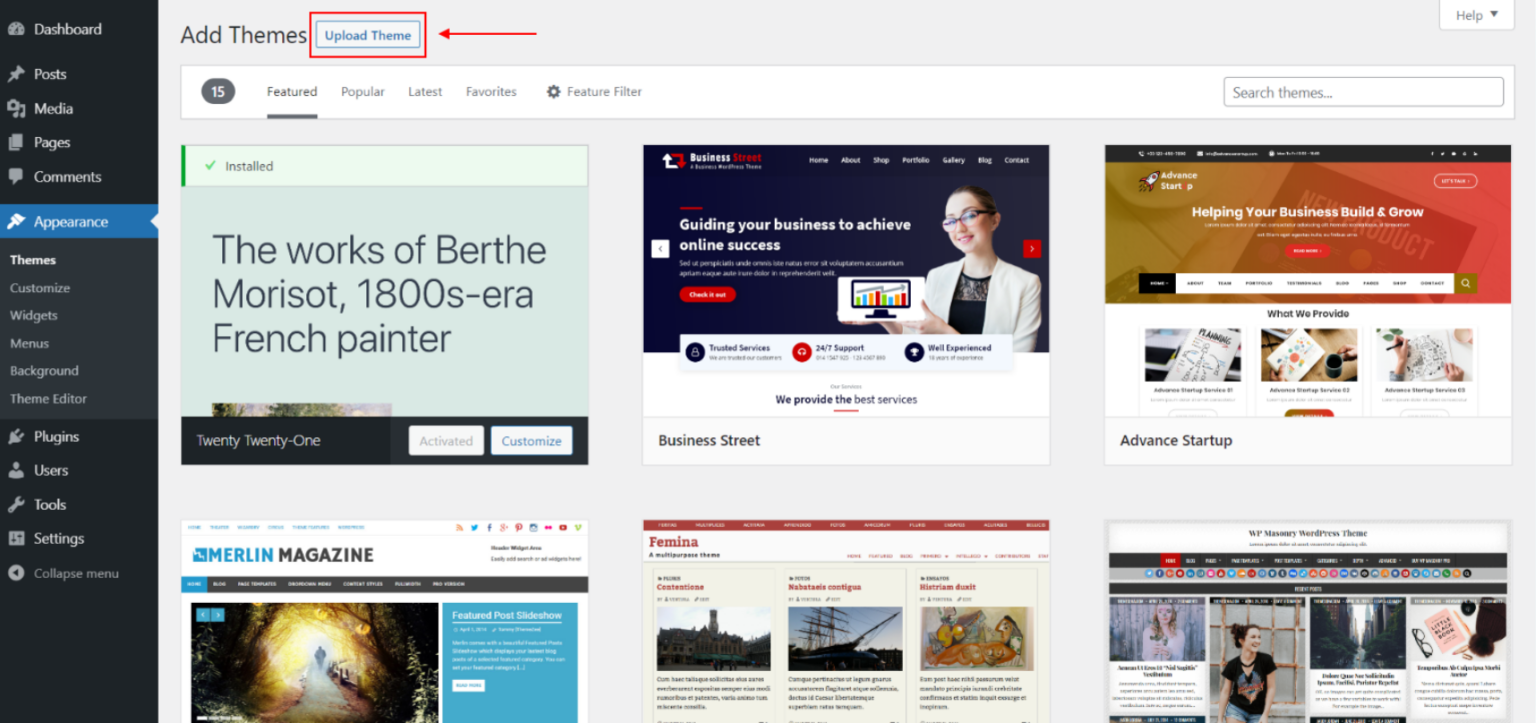Select Latest in the themes filter bar
Image resolution: width=1536 pixels, height=723 pixels.
(424, 91)
